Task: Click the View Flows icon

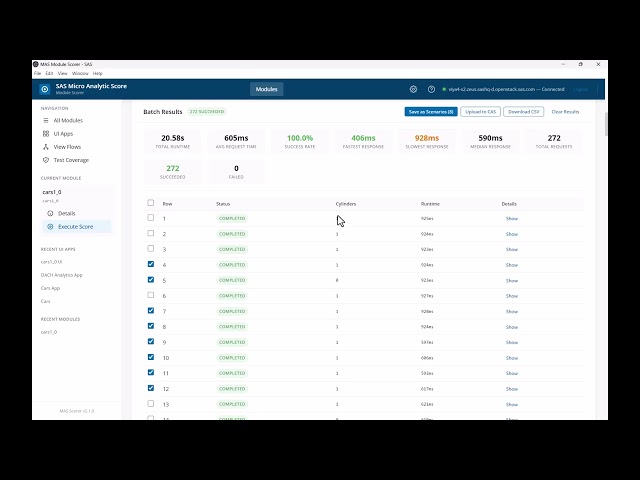Action: point(46,147)
